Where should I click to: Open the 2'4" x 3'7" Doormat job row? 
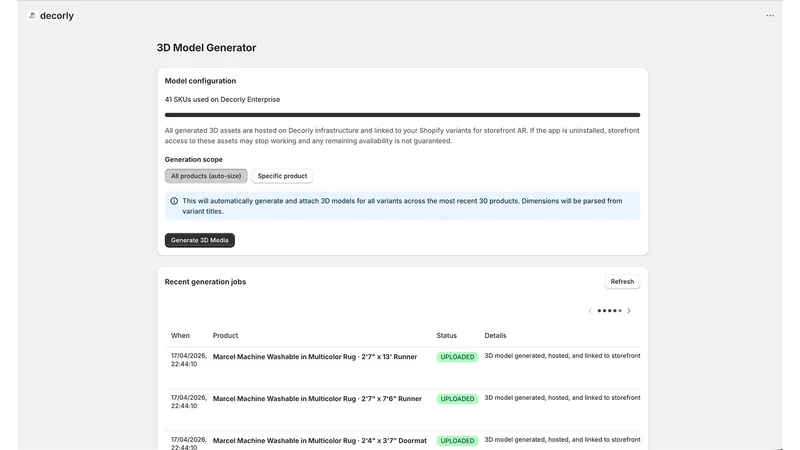402,441
